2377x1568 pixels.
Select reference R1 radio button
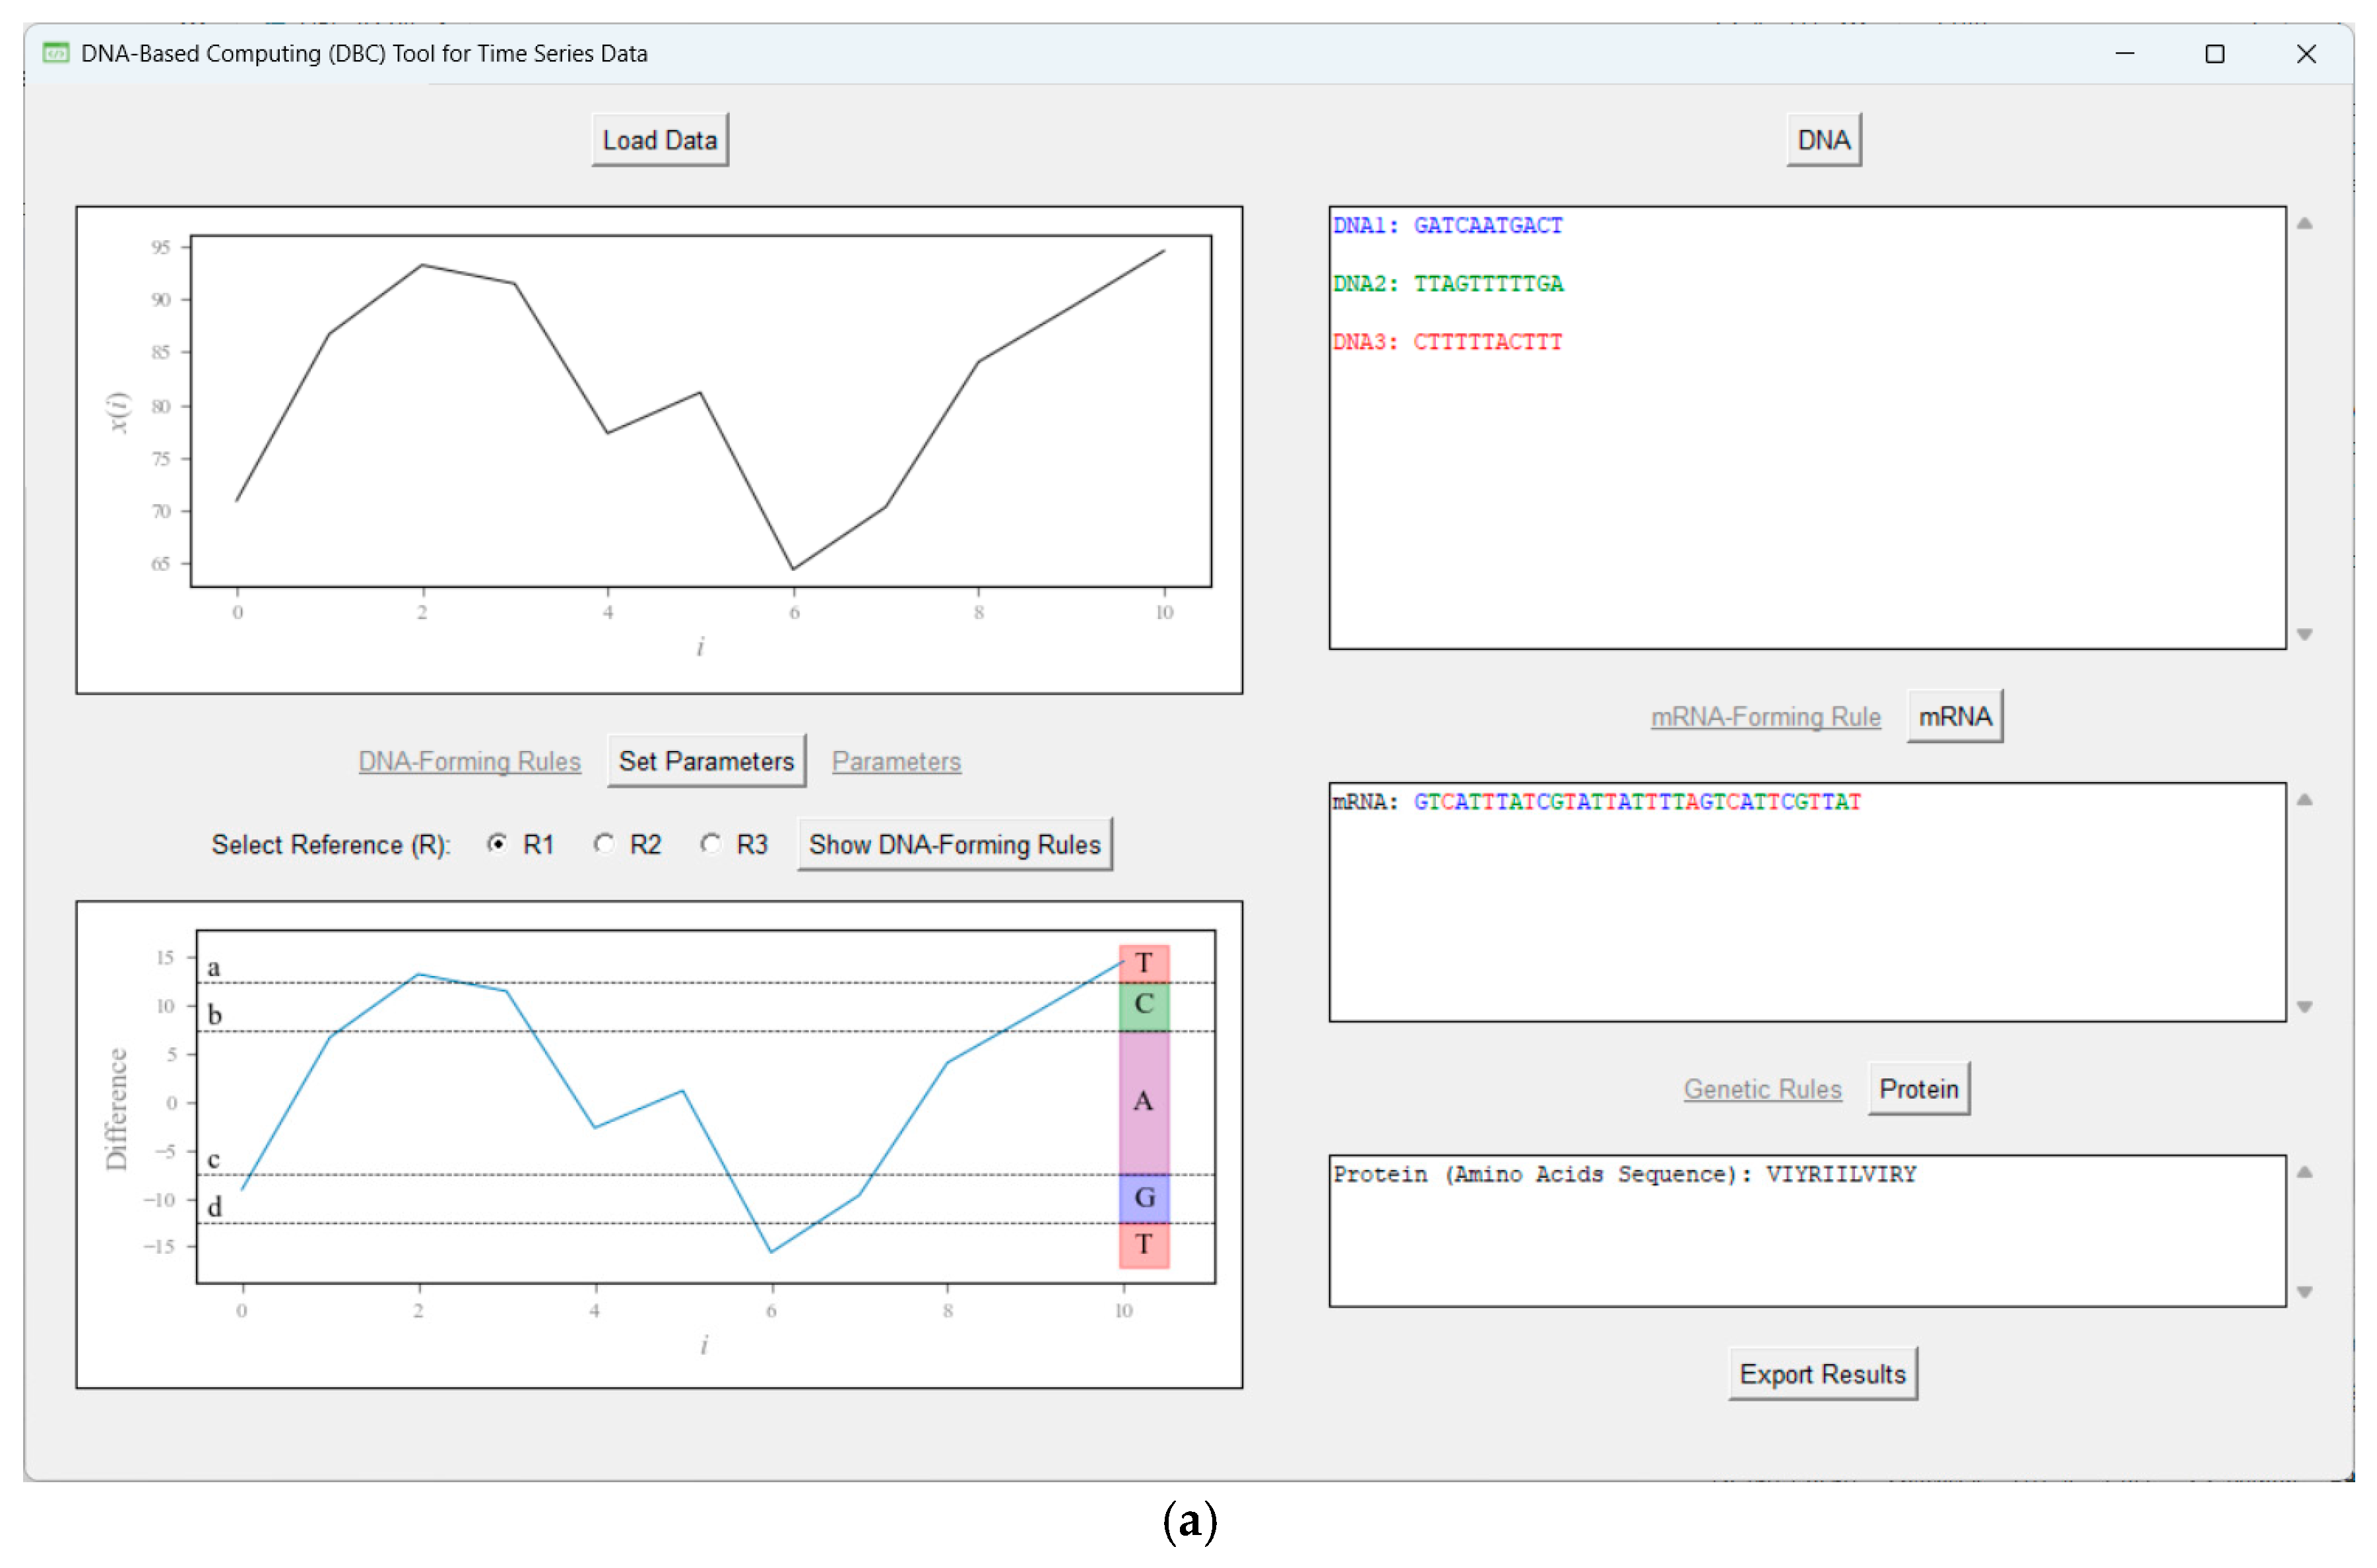(497, 844)
